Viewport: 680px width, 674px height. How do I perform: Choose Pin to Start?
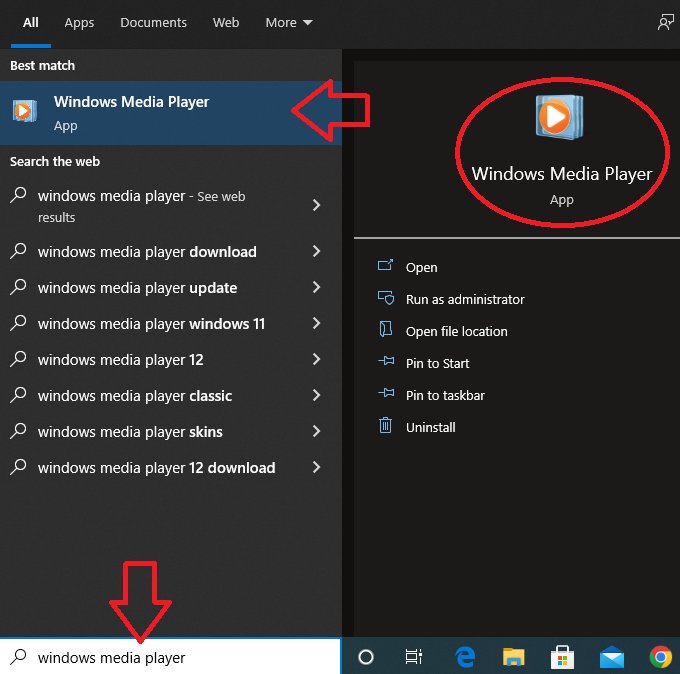[x=437, y=363]
